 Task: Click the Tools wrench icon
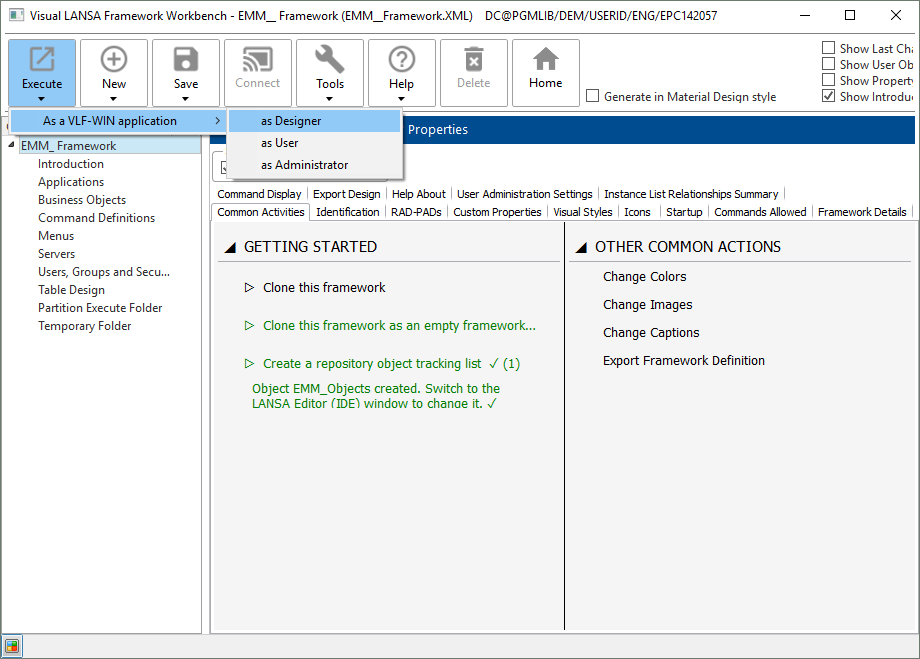click(330, 60)
